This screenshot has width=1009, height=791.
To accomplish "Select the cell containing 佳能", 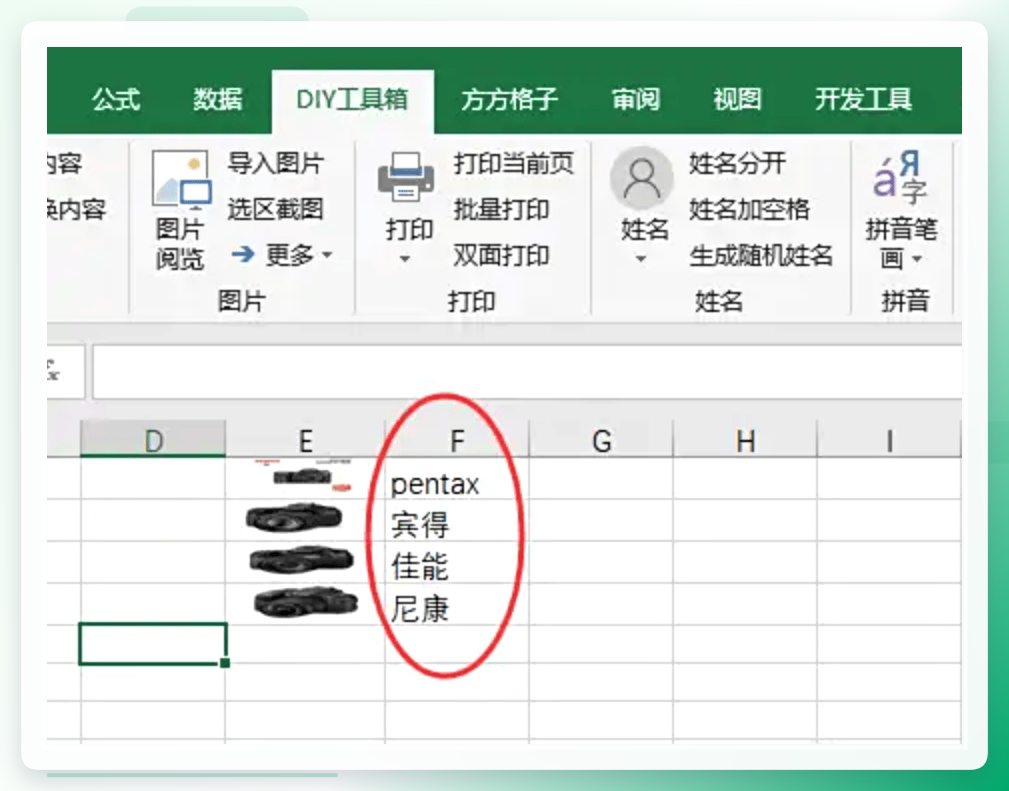I will [457, 562].
